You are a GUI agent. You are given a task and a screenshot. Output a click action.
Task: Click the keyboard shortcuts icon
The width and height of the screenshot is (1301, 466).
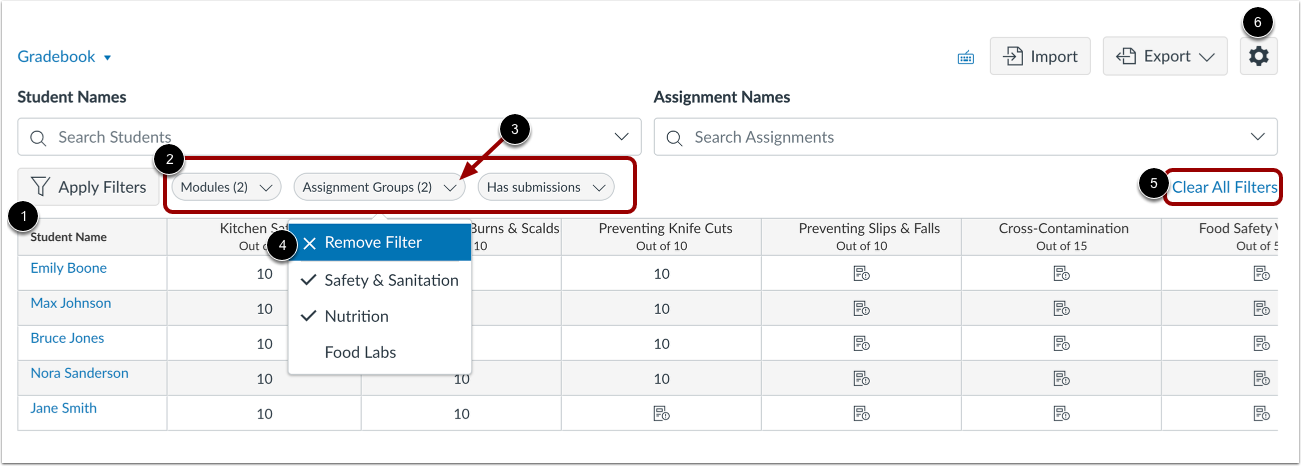point(965,57)
